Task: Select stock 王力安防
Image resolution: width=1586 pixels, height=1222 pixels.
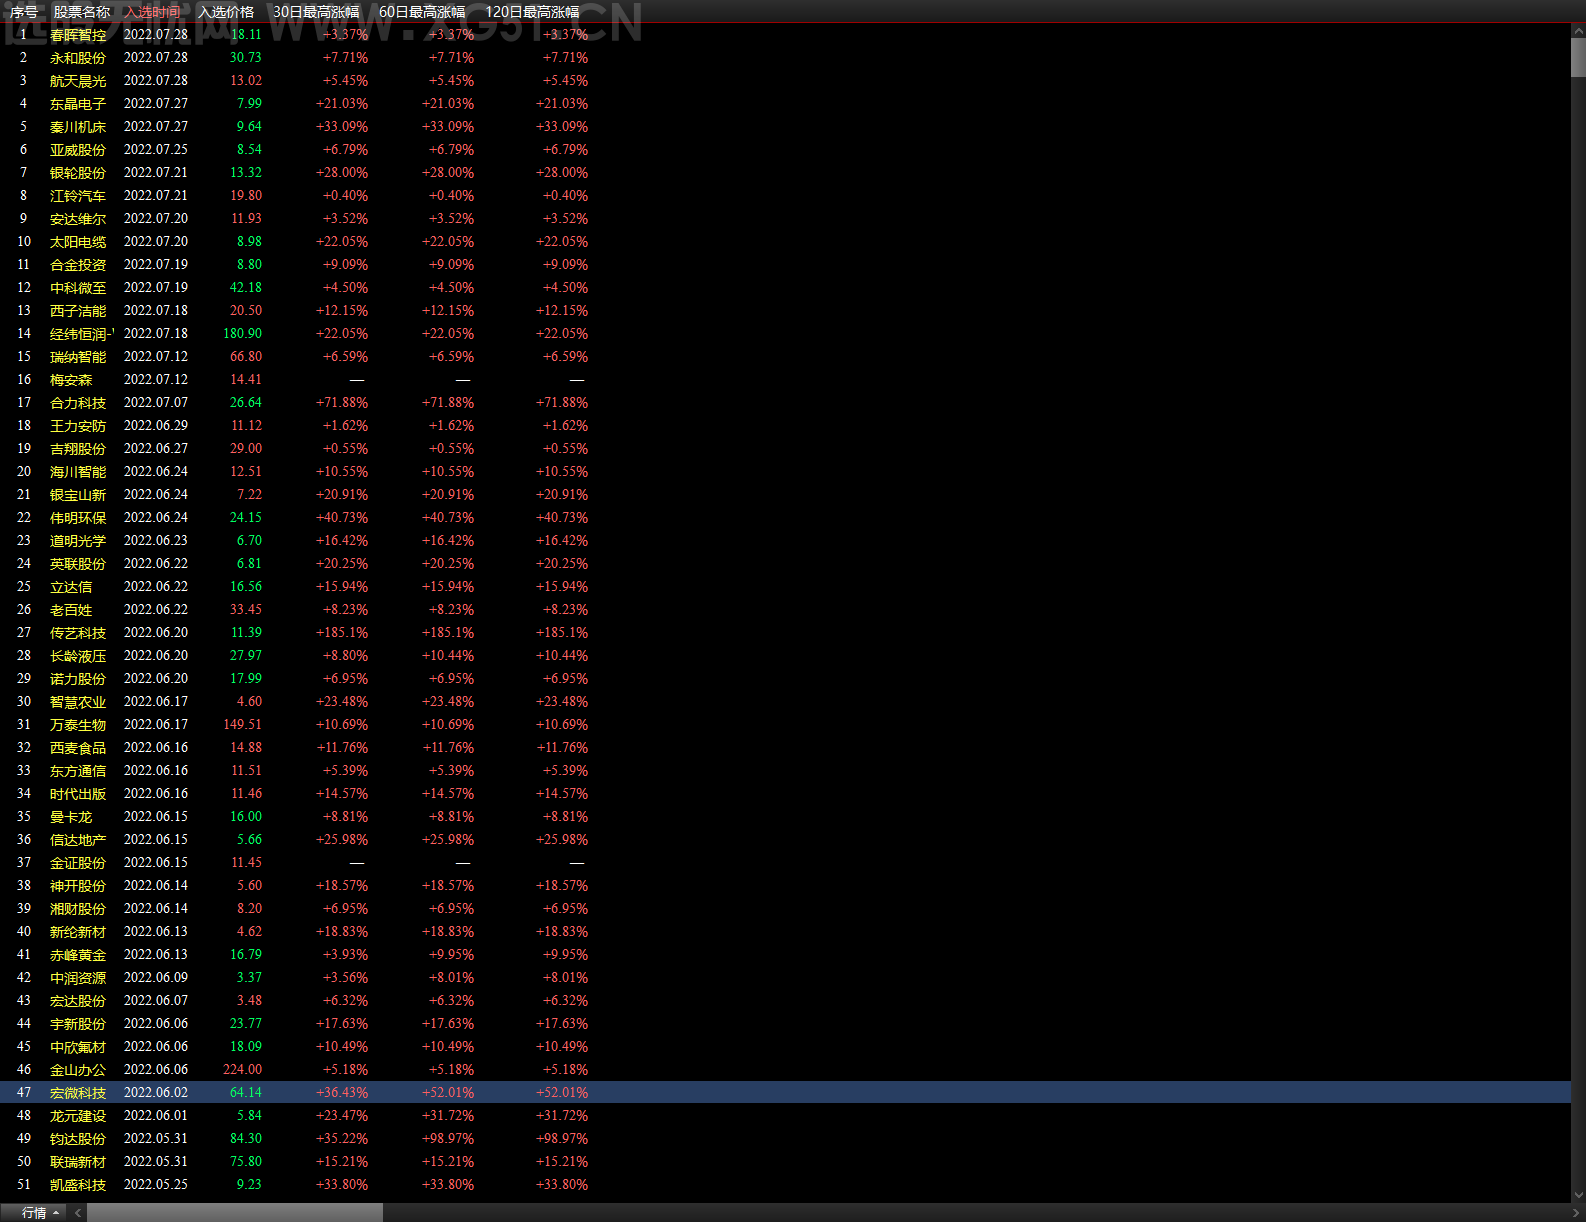Action: (78, 426)
